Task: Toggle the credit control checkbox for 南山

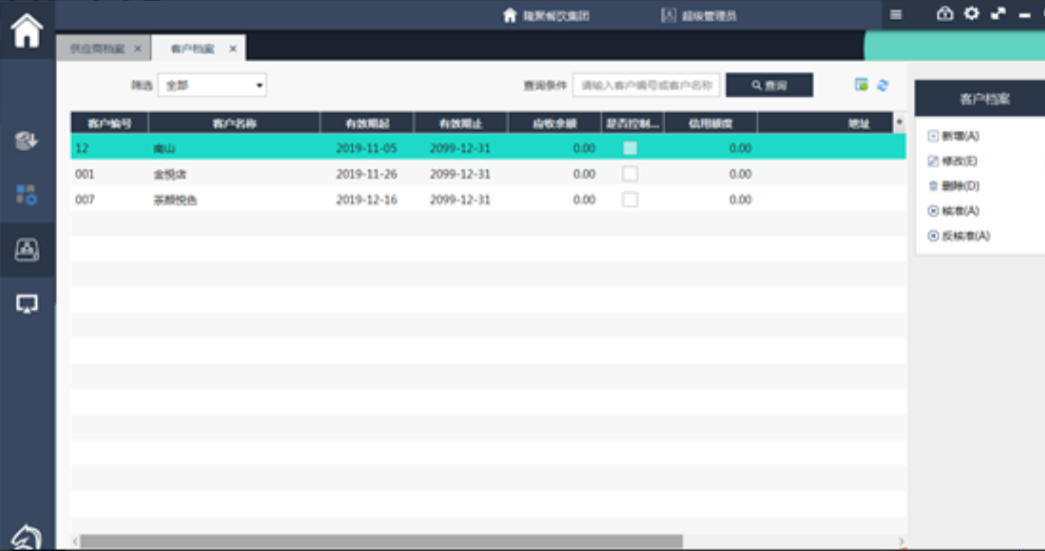Action: point(630,148)
